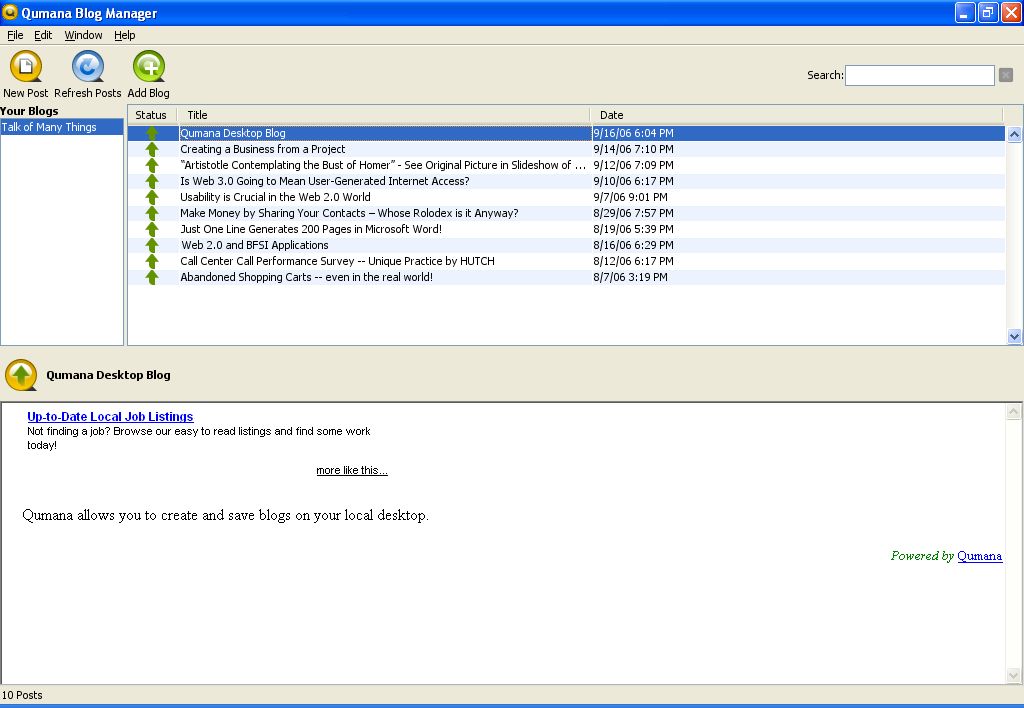The image size is (1024, 708).
Task: Open the Qumana powered-by link
Action: [980, 556]
